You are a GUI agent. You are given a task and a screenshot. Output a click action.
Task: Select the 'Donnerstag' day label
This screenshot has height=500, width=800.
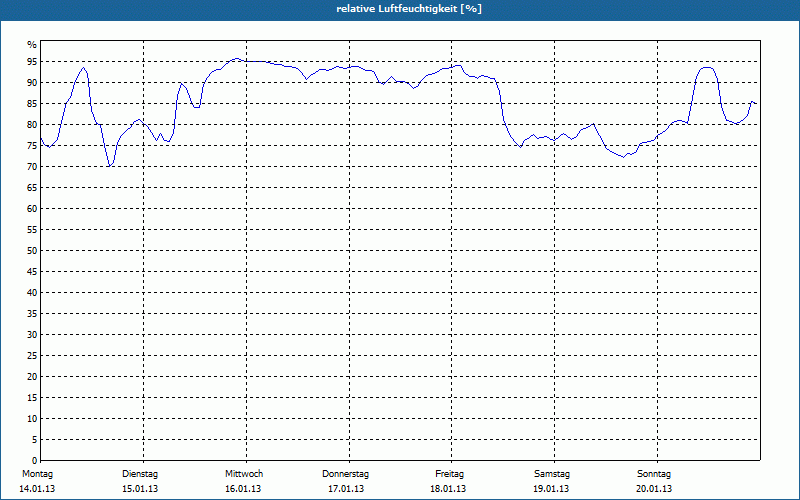coord(345,474)
